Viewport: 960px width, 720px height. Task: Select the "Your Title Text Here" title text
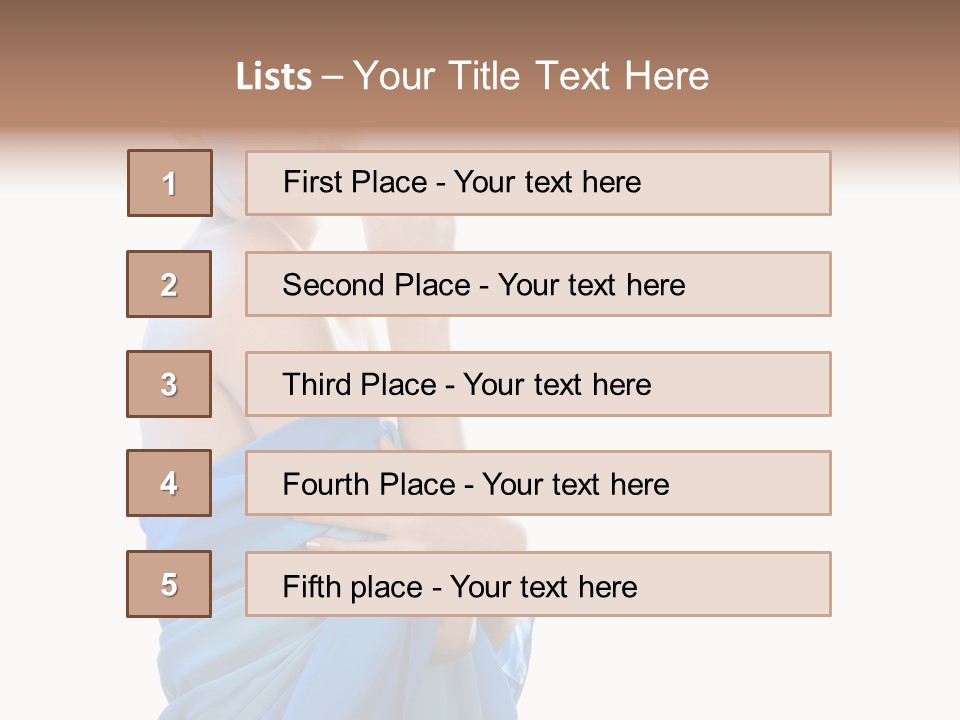(531, 76)
